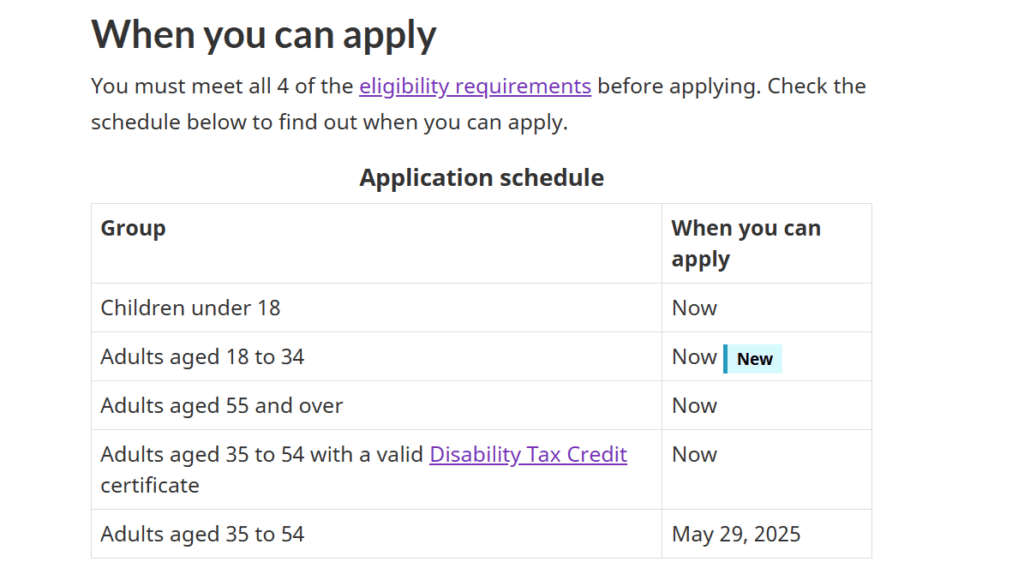Click 'Now' in the Adults 55 and over row
The image size is (1024, 568).
click(x=694, y=406)
